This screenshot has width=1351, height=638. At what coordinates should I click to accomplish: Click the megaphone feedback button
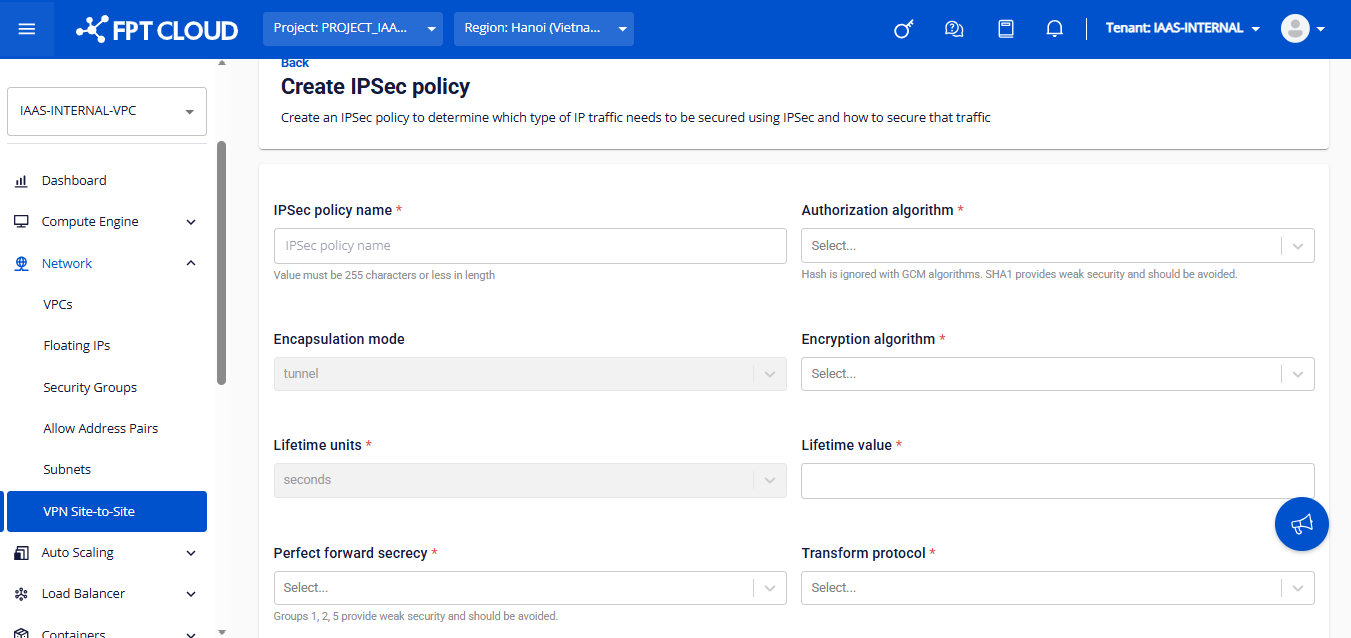pyautogui.click(x=1301, y=523)
